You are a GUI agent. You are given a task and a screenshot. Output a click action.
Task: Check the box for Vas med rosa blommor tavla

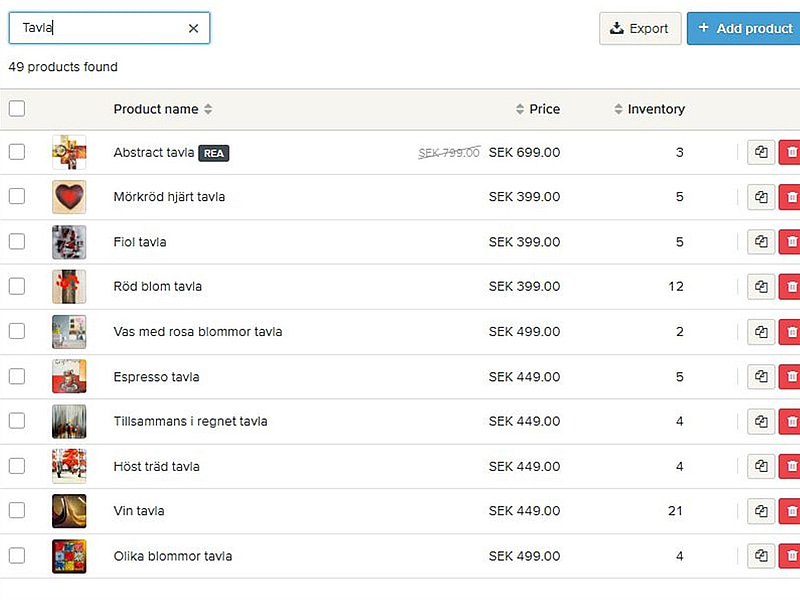[17, 331]
